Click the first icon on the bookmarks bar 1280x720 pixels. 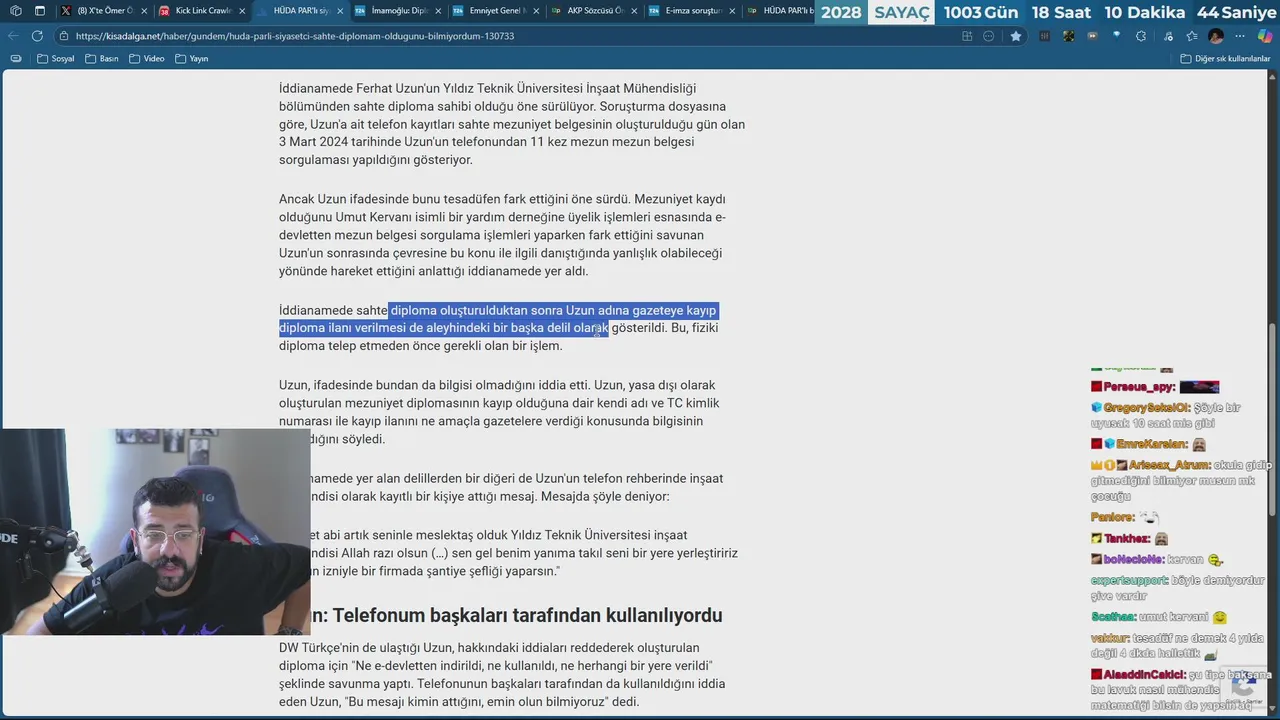pyautogui.click(x=16, y=58)
